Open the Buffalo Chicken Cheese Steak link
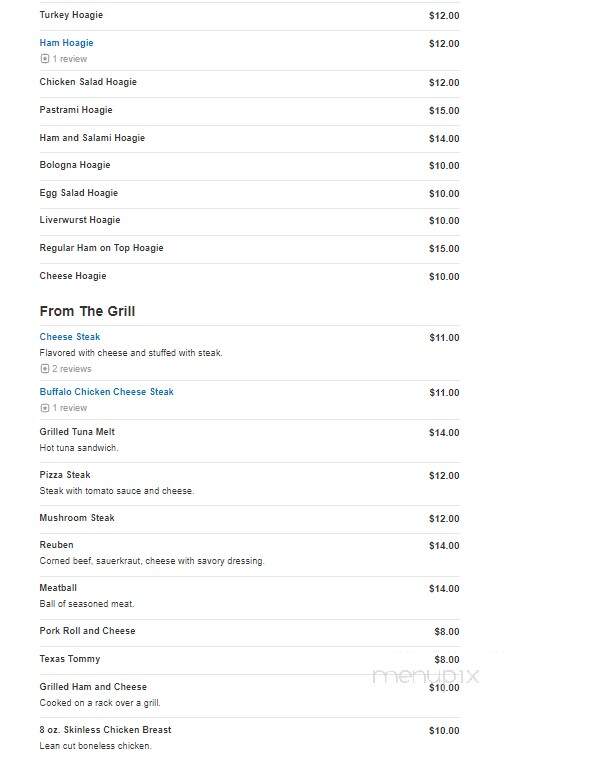The width and height of the screenshot is (605, 759). click(x=106, y=392)
